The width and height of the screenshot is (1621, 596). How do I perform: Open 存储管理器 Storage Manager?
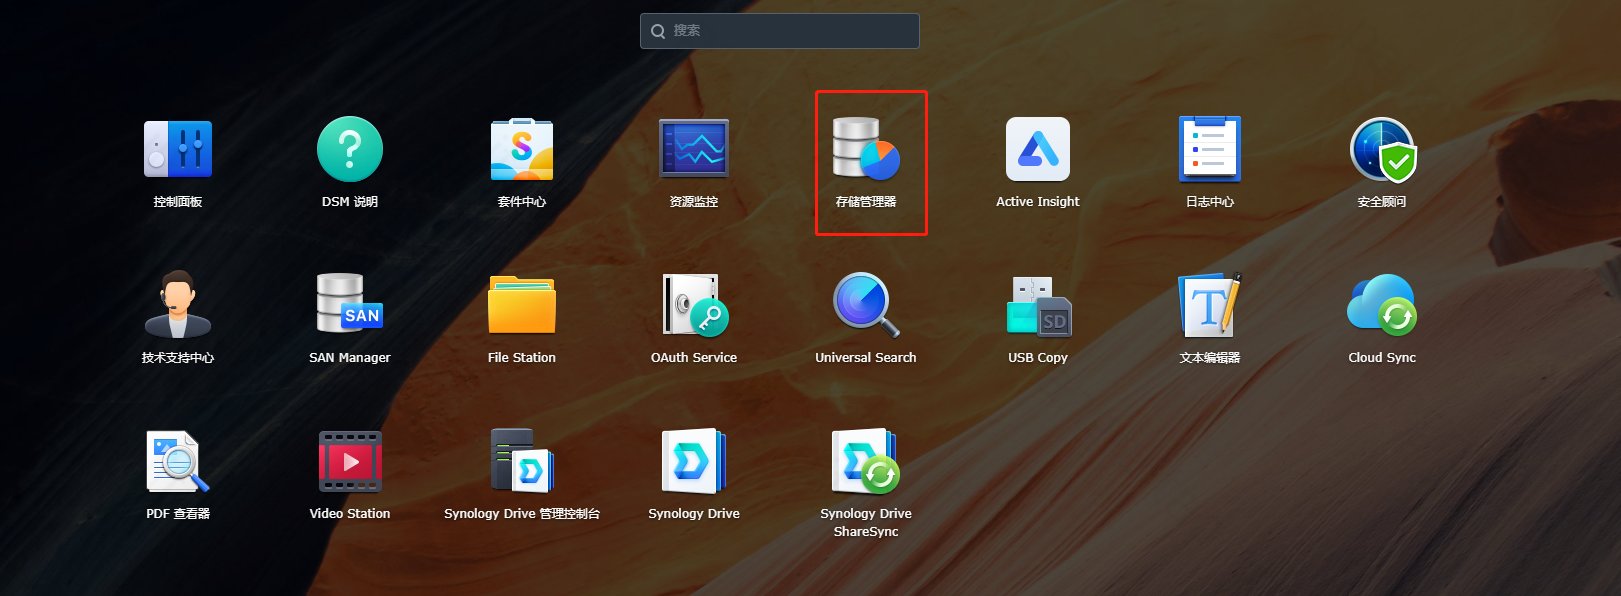(x=866, y=150)
